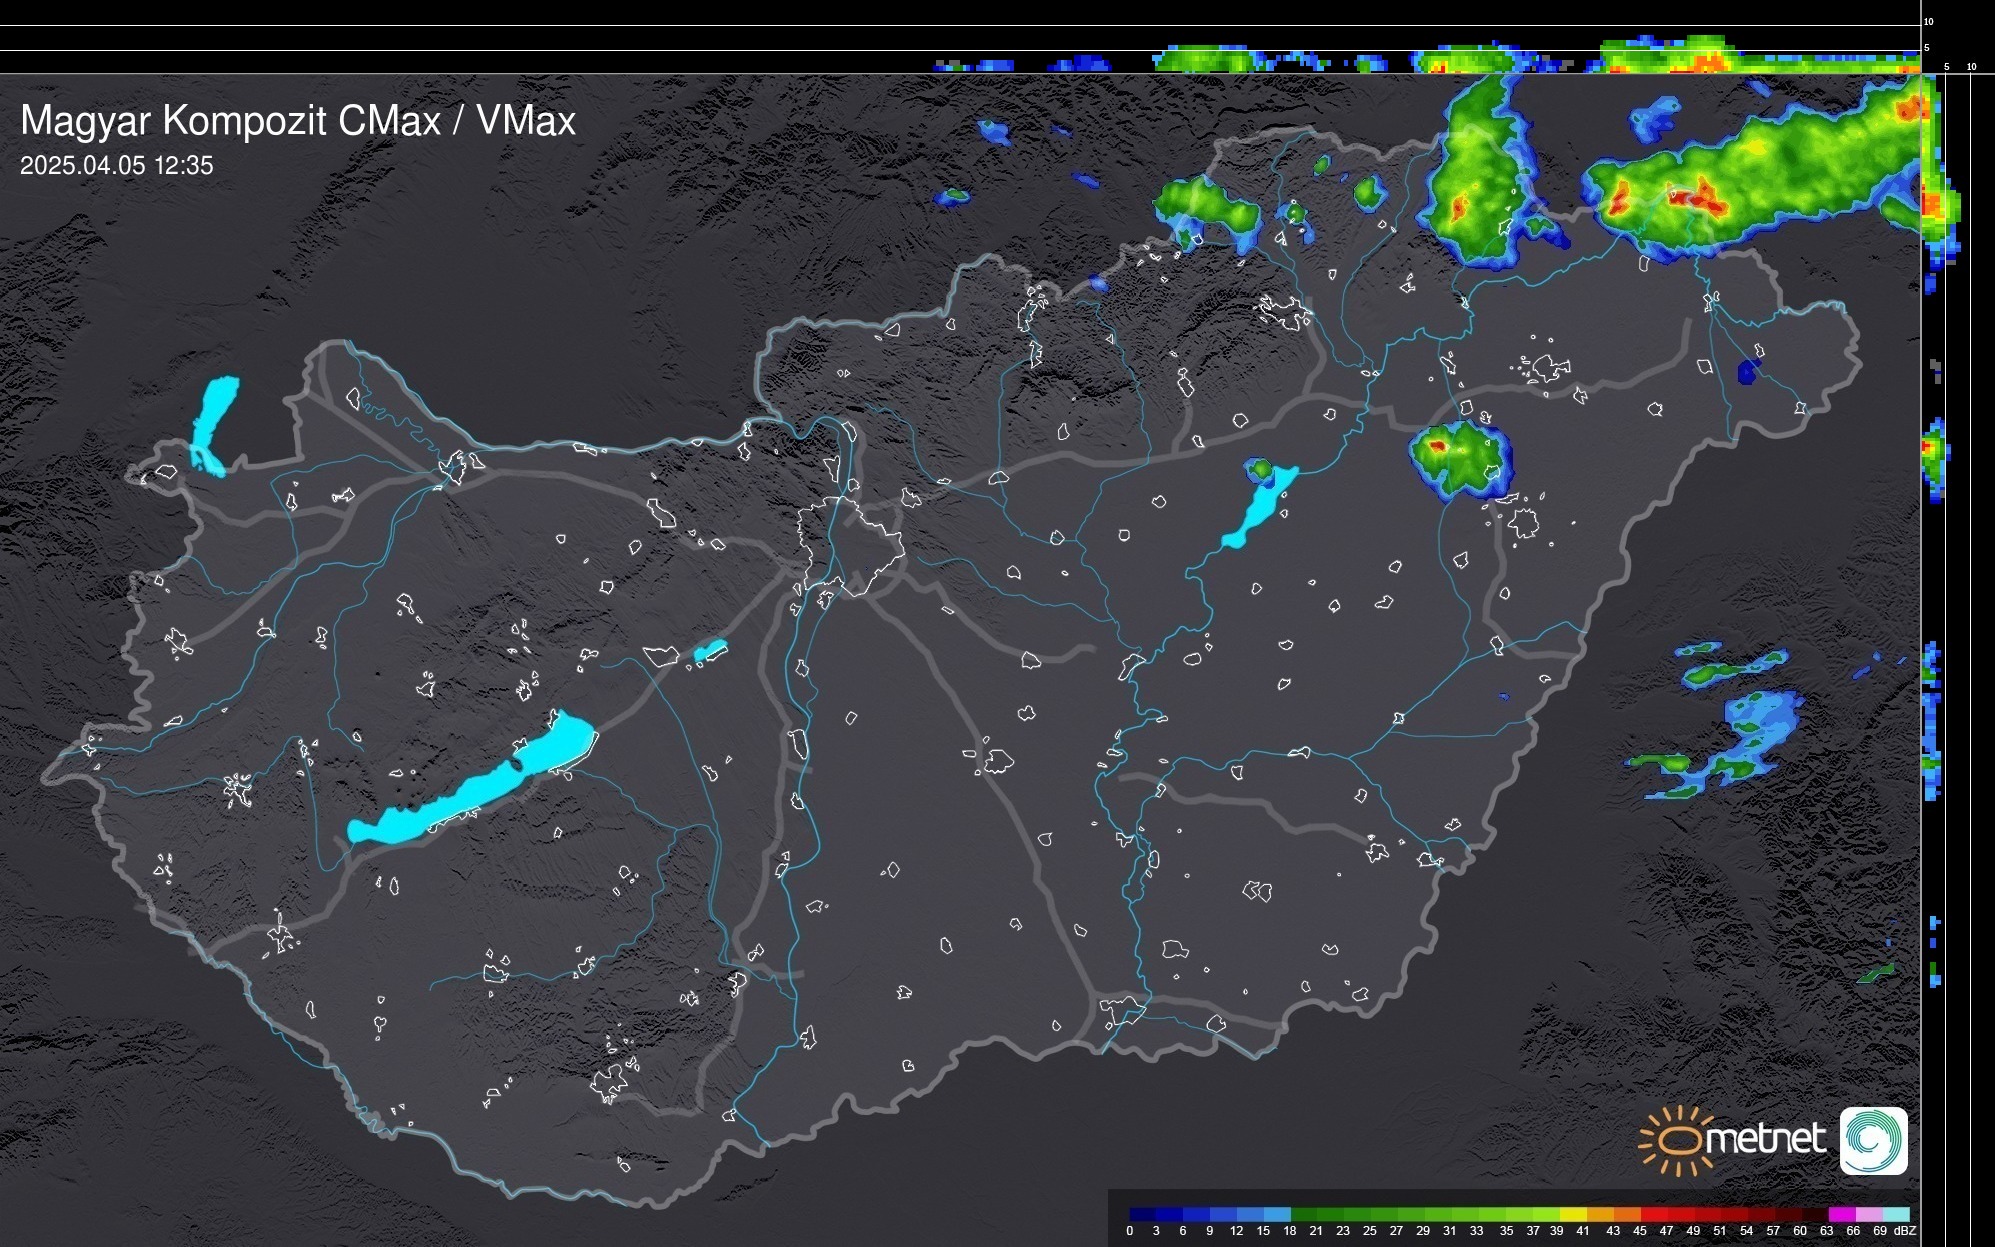Click the light cyan 69 dBZ swatch
Screen dimensions: 1995x1247
1895,1214
